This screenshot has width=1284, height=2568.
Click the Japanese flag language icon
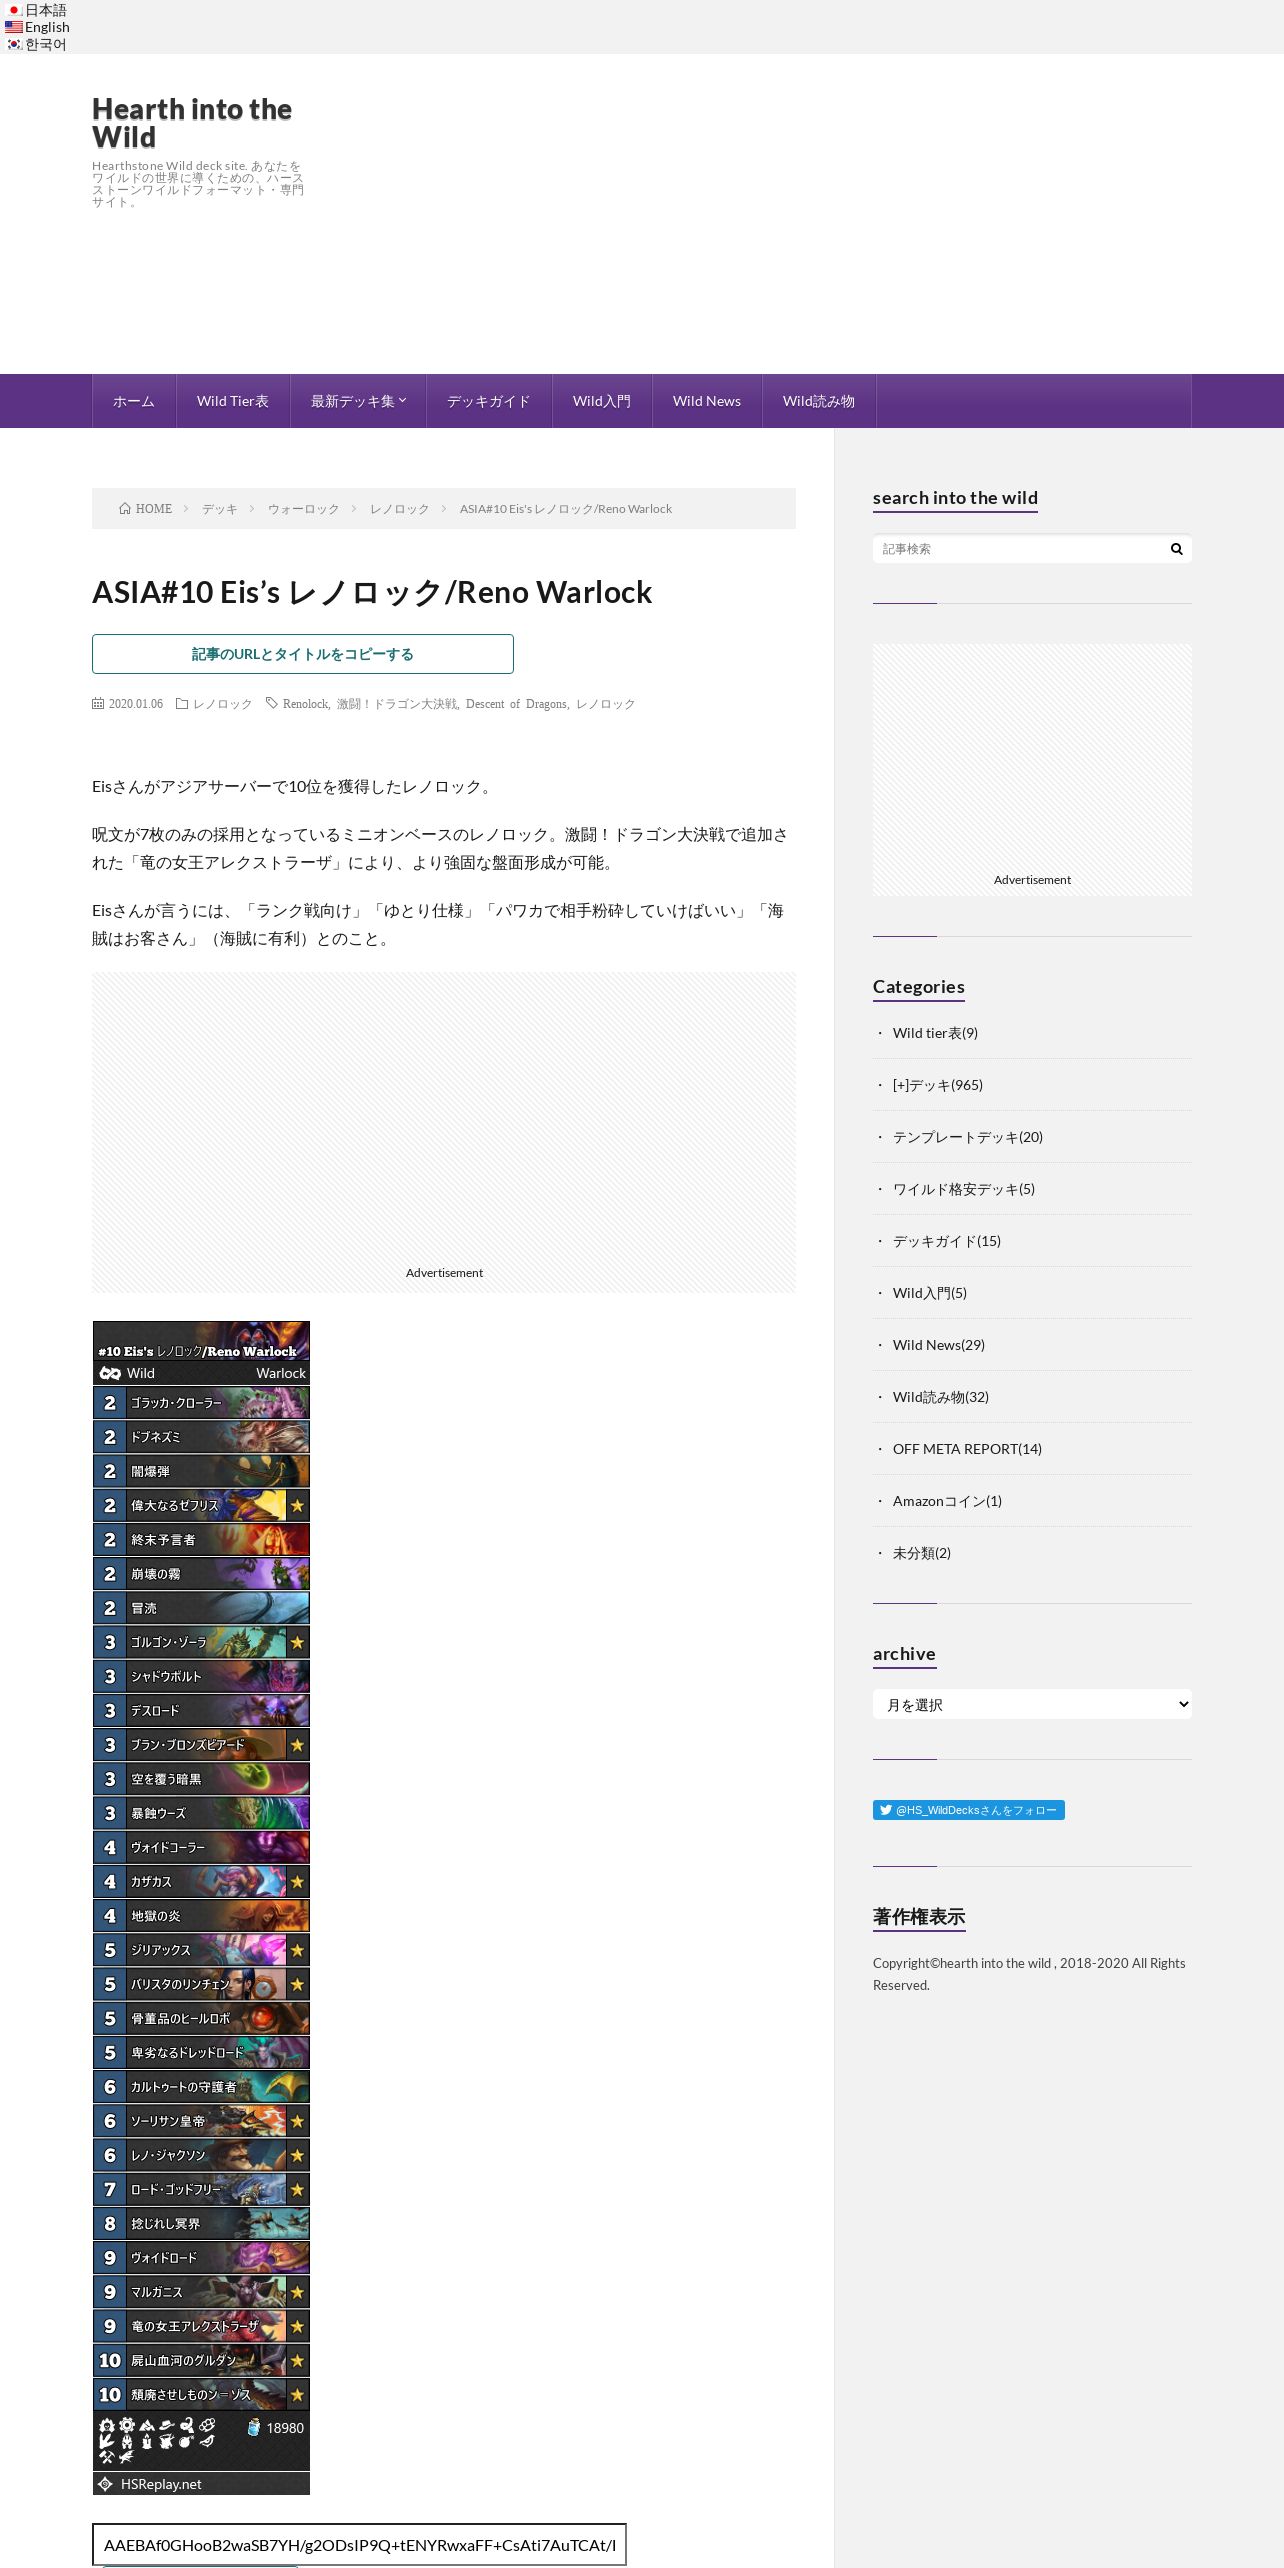14,10
